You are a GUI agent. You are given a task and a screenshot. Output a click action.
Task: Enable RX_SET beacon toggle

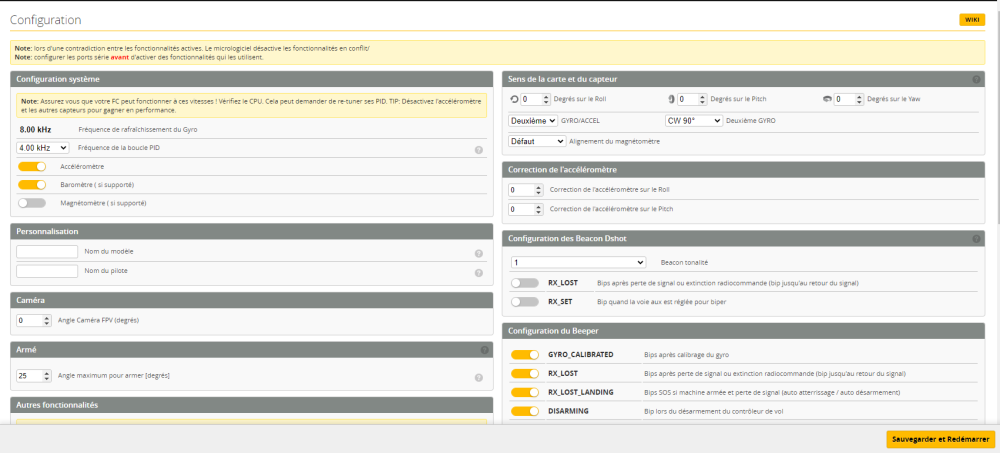(524, 301)
